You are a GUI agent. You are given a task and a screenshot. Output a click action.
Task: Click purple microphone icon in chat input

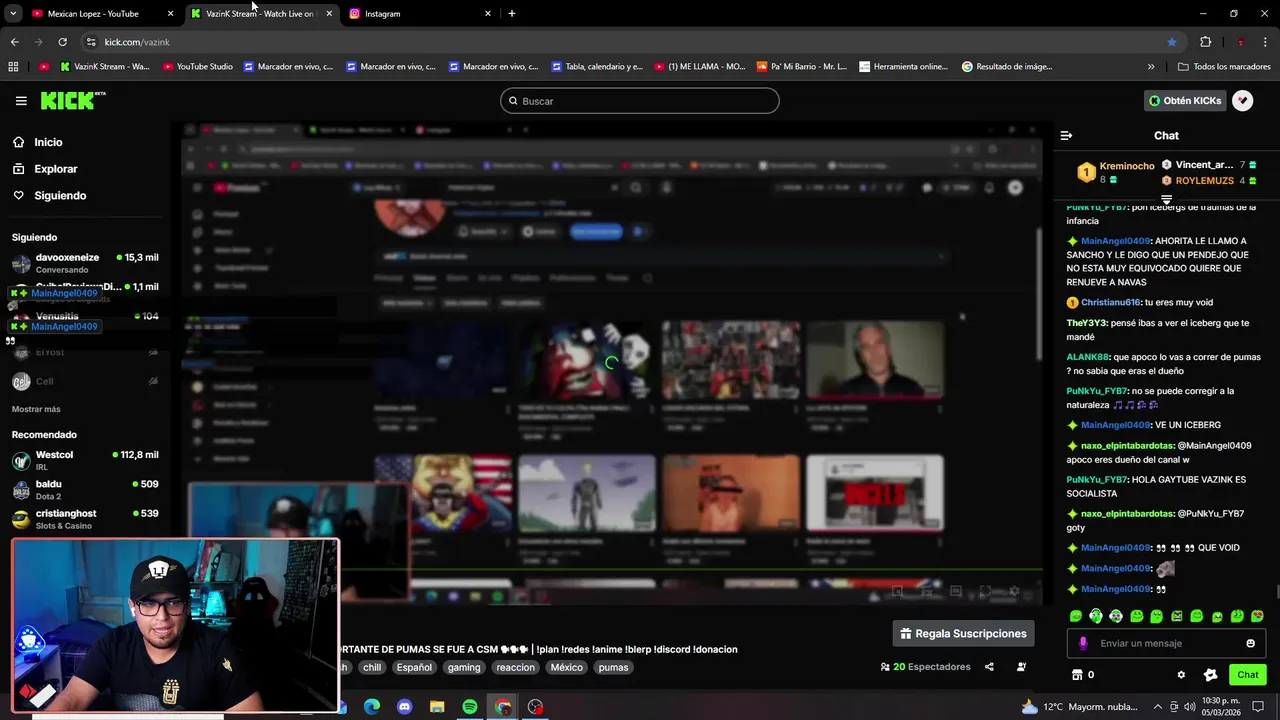click(1083, 643)
